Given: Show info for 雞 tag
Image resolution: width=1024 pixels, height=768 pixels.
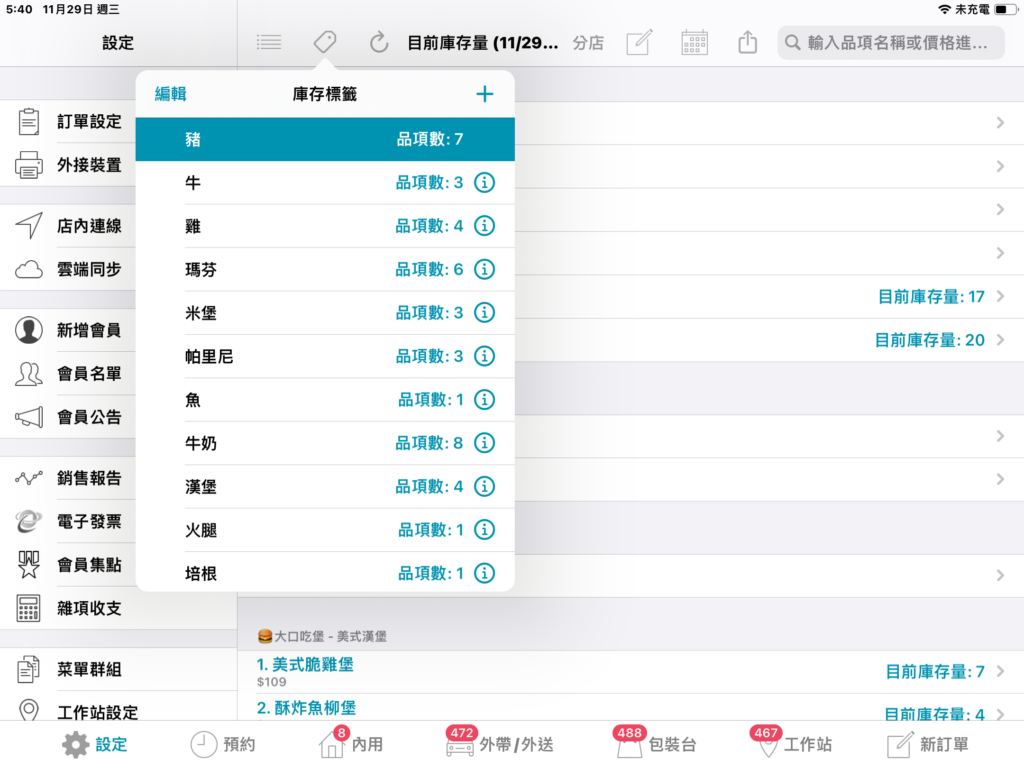Looking at the screenshot, I should [x=484, y=226].
